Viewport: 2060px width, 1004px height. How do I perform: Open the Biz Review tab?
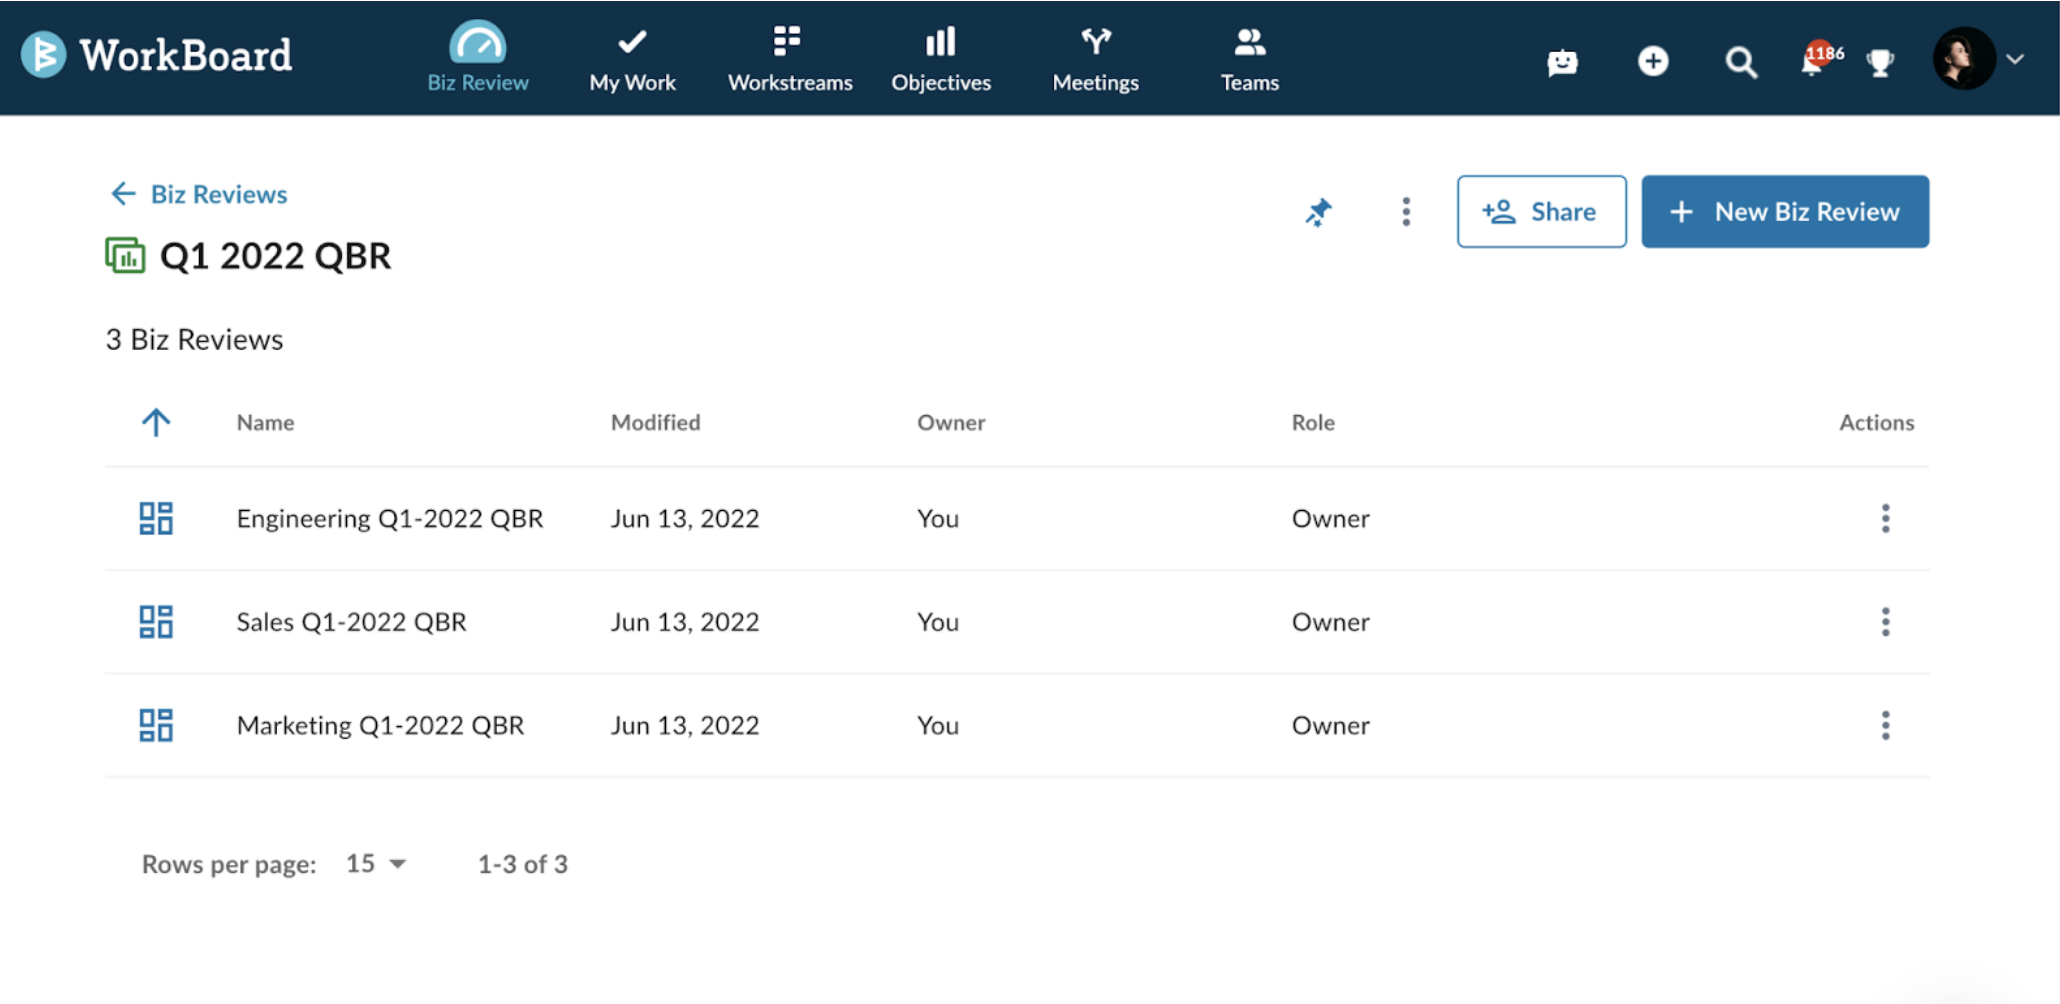(x=478, y=58)
